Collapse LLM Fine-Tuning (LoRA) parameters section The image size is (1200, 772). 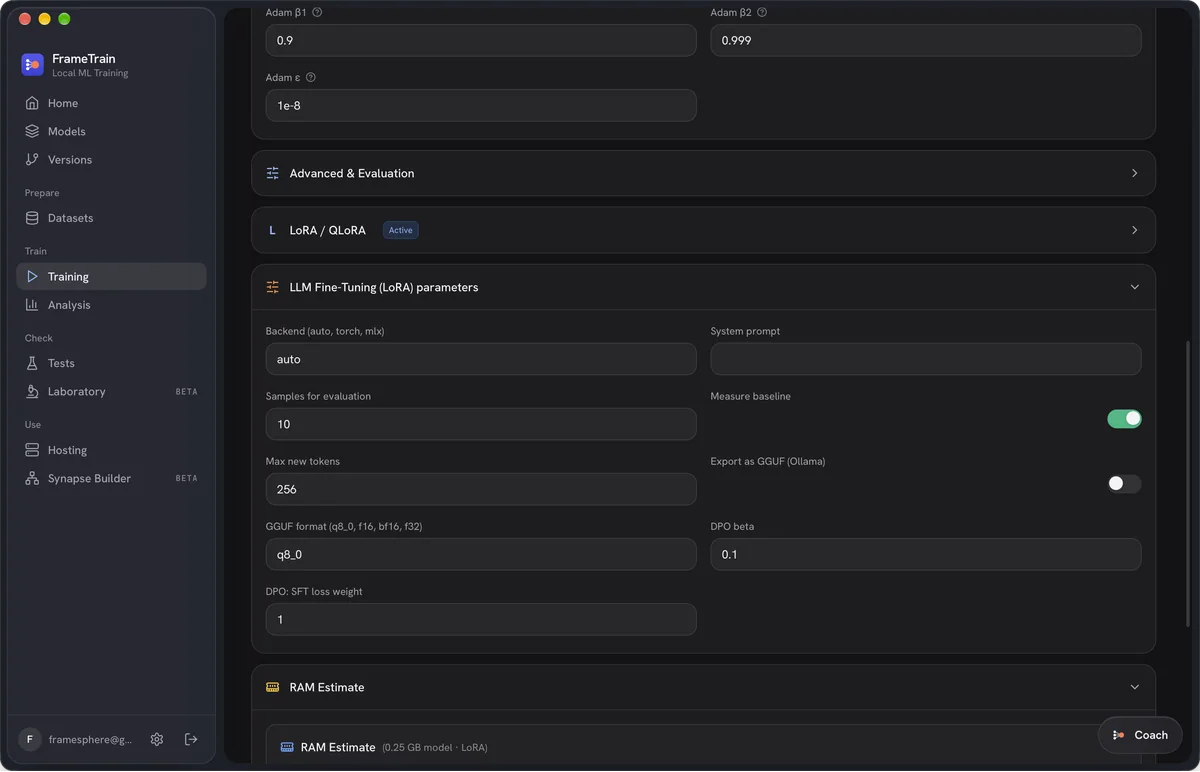[x=703, y=287]
